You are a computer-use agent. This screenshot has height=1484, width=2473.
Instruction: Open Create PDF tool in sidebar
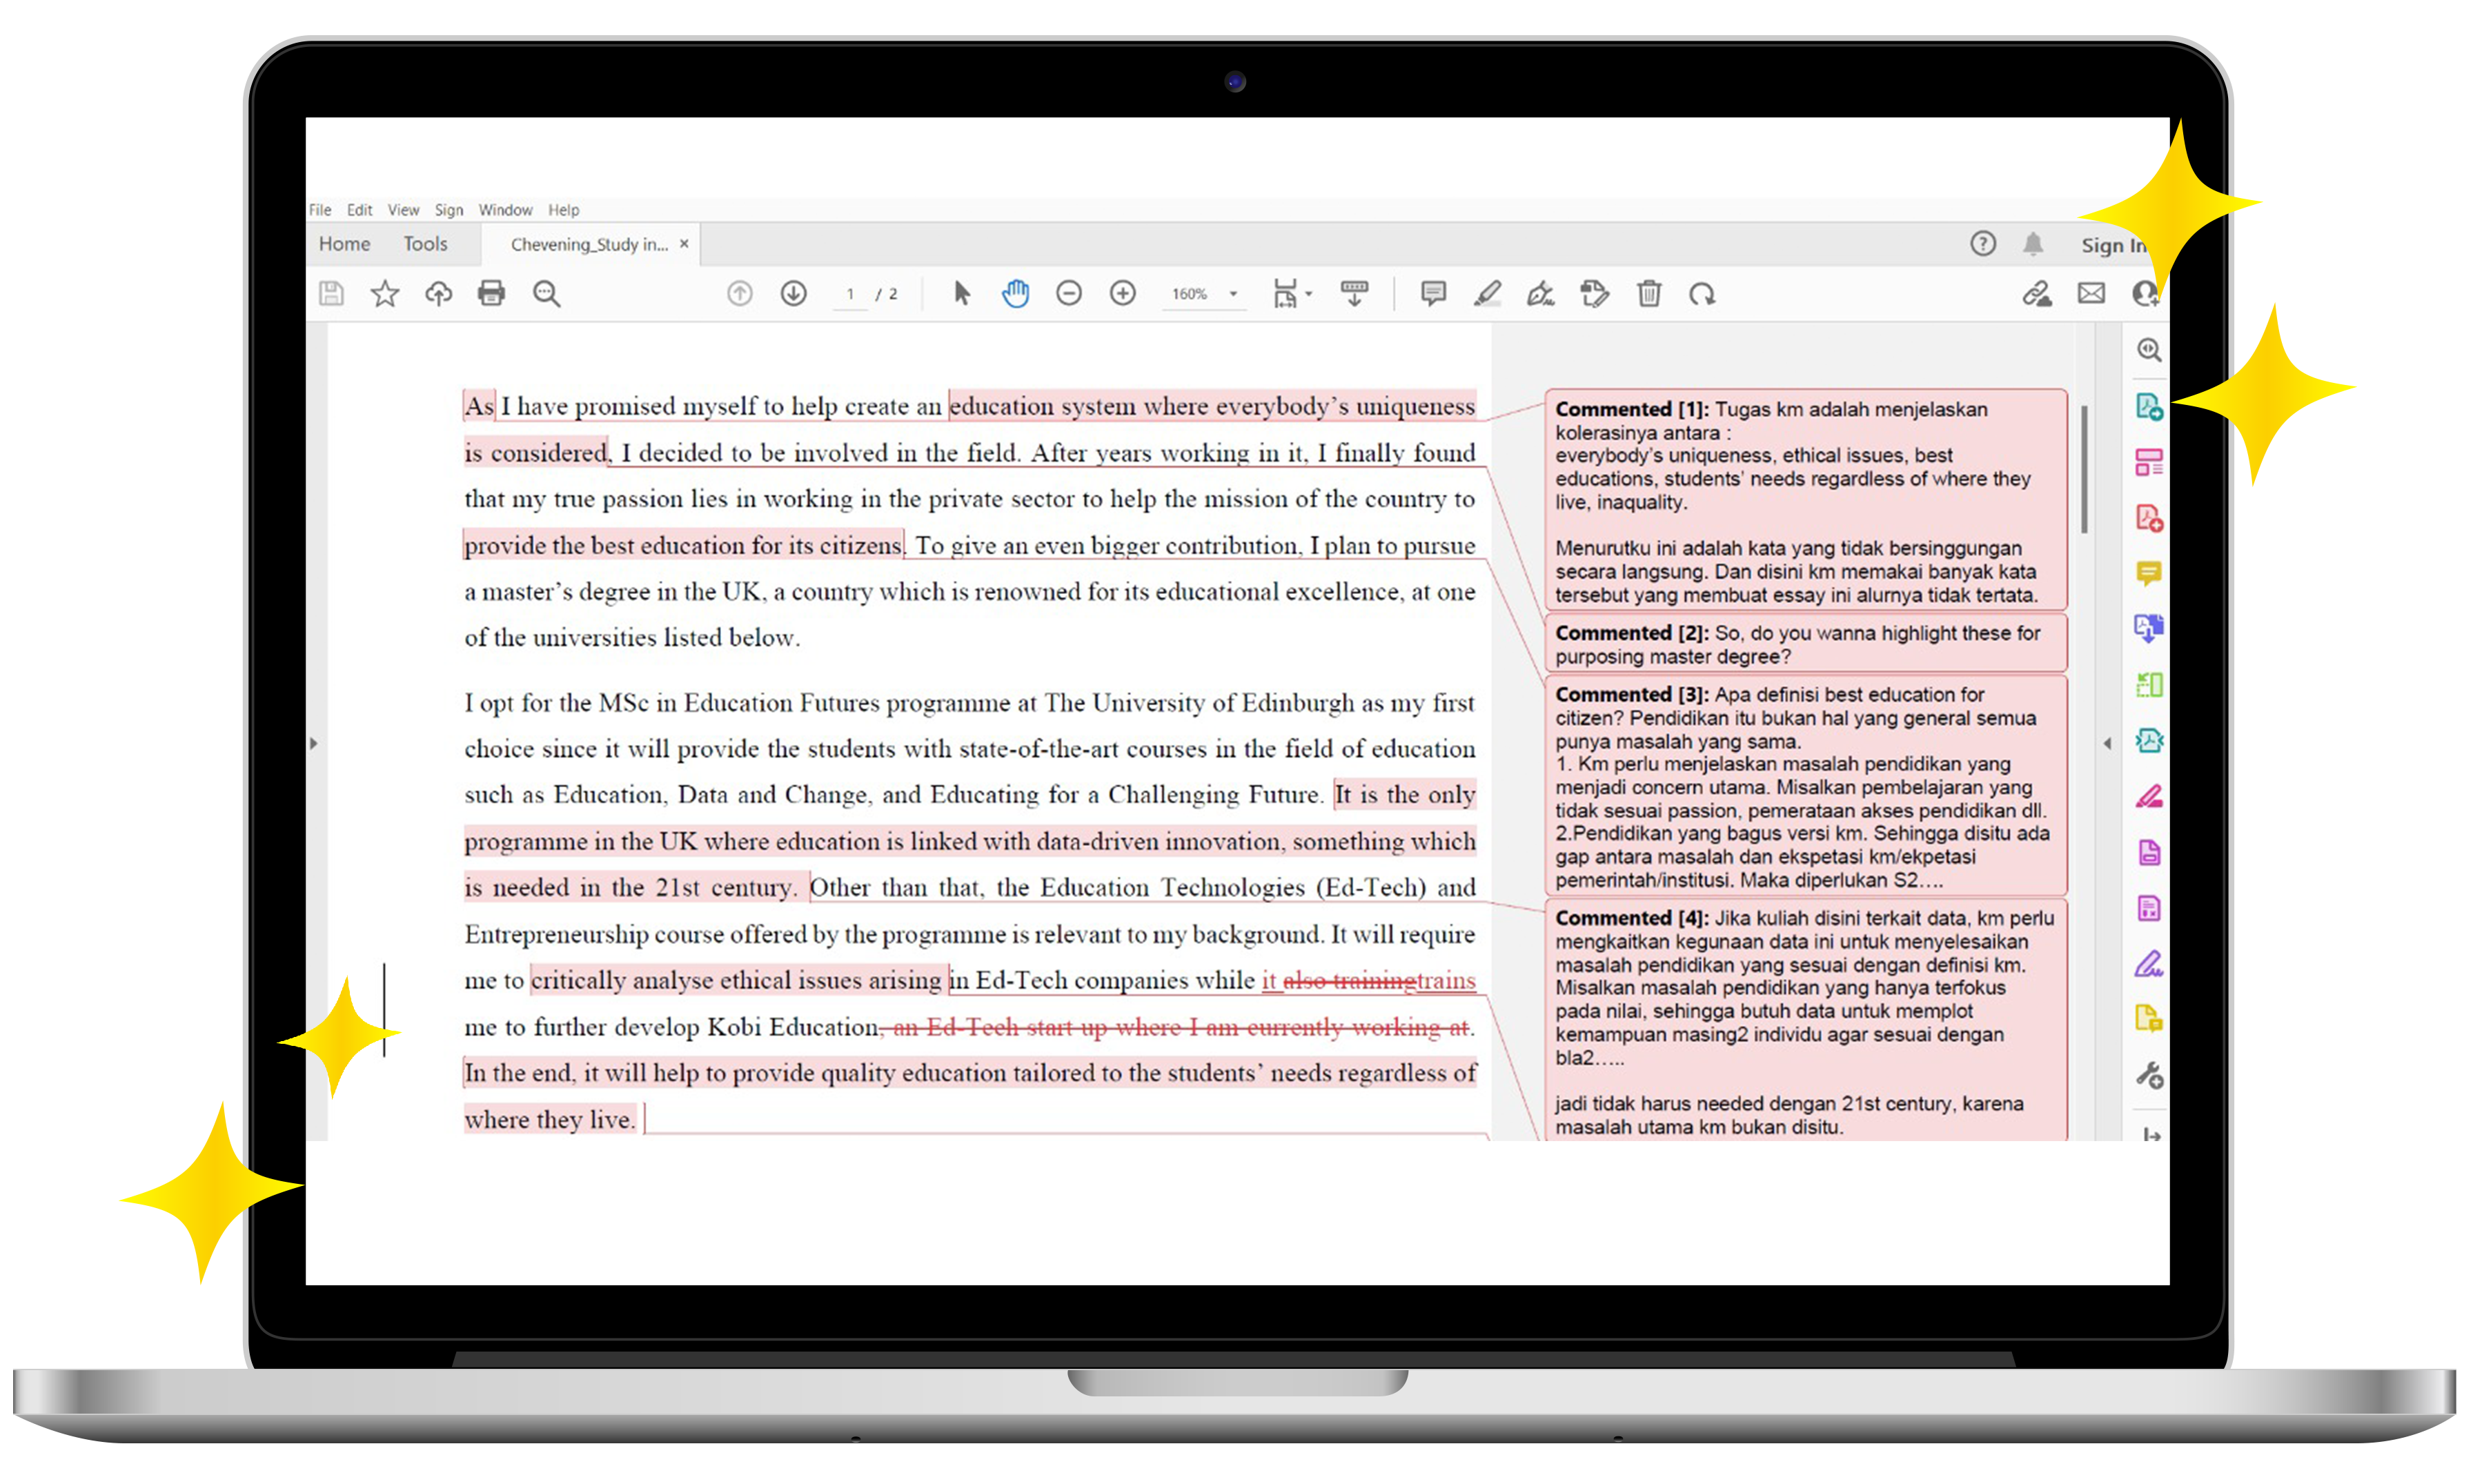(x=2149, y=518)
